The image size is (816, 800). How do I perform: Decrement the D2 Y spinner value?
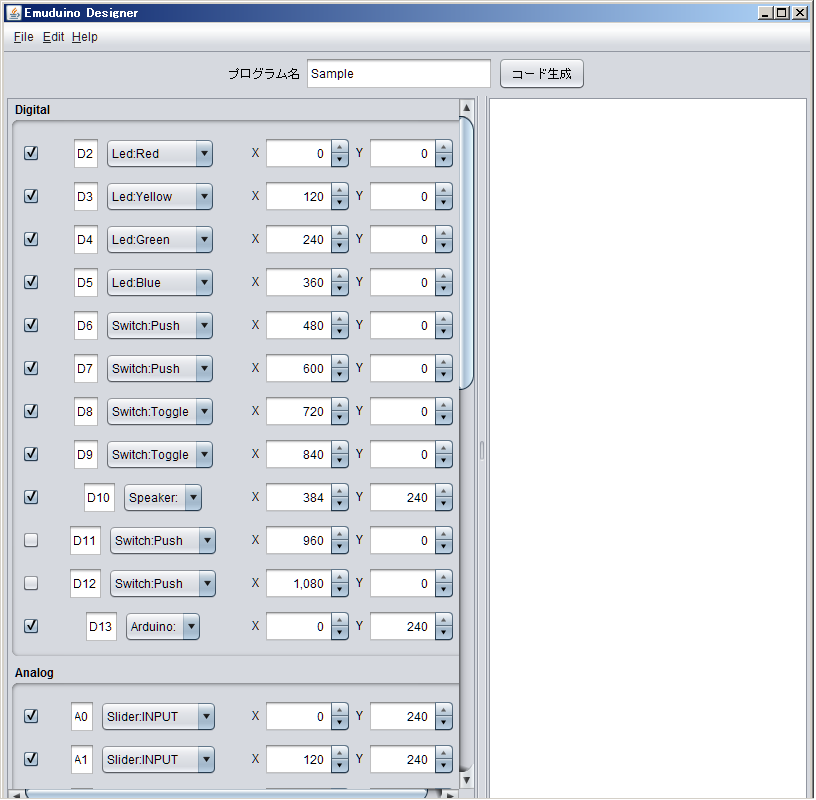(444, 160)
